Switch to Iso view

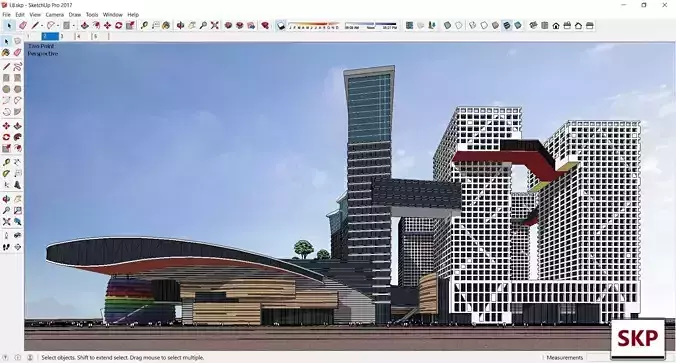point(534,25)
